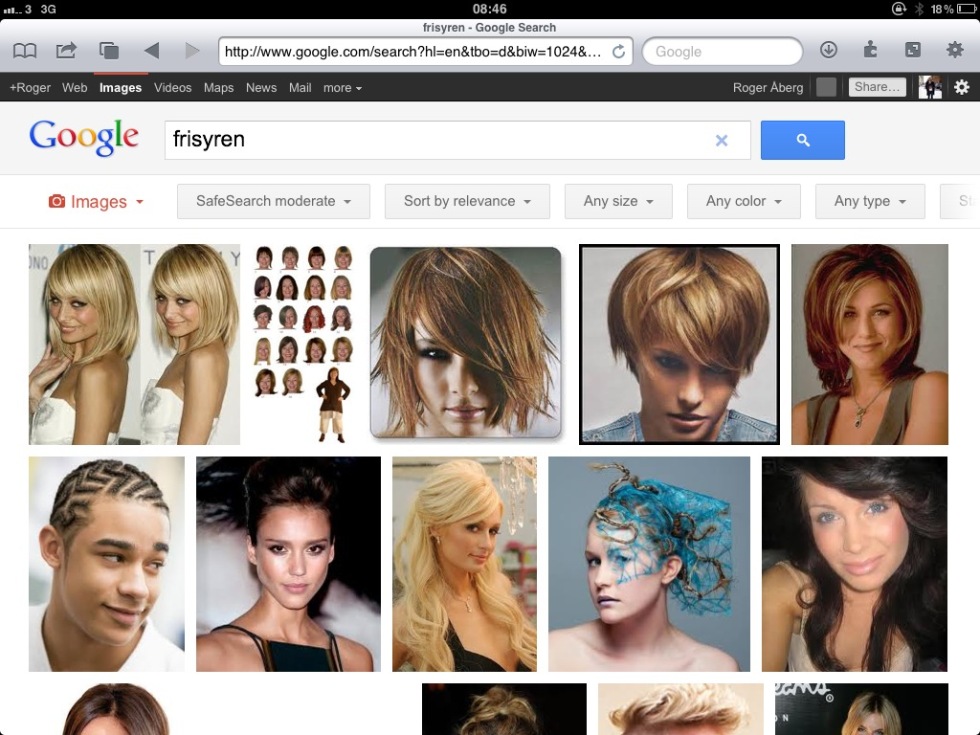Open the bookmarks book icon

(x=25, y=51)
